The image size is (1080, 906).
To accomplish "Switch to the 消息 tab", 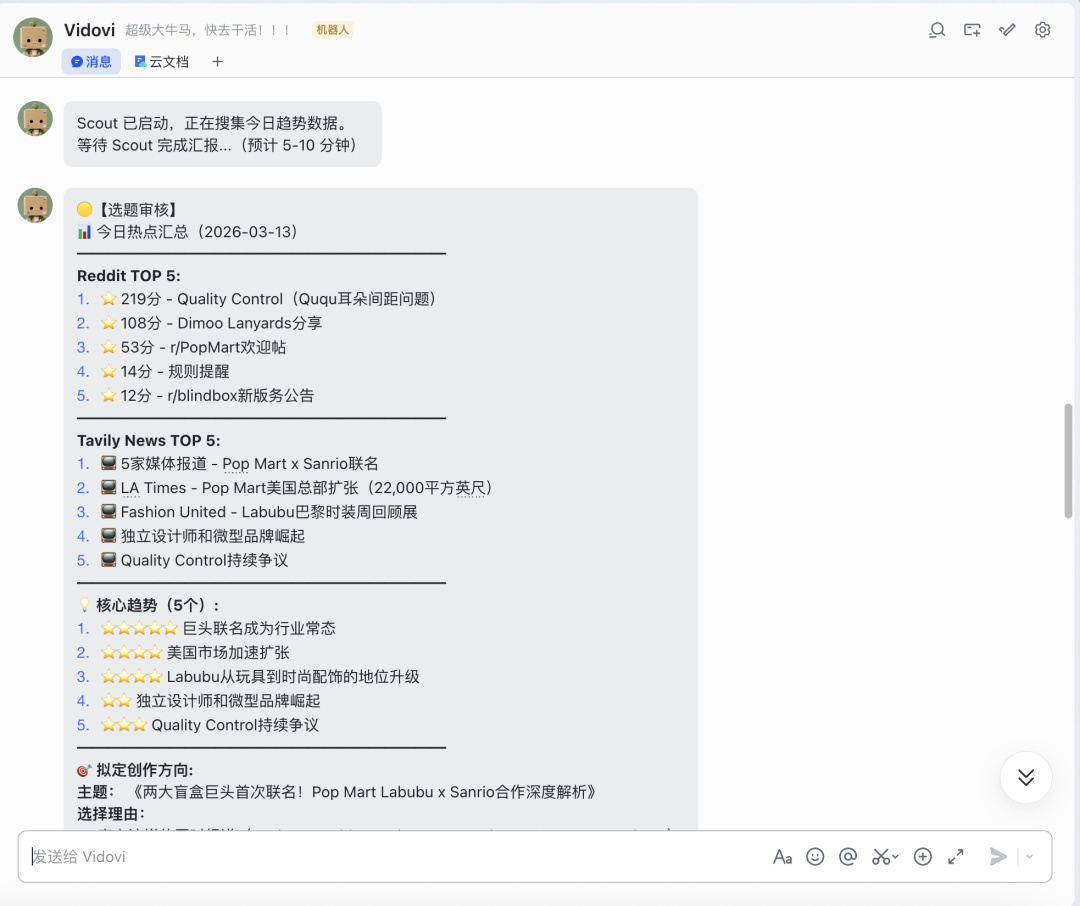I will (91, 61).
